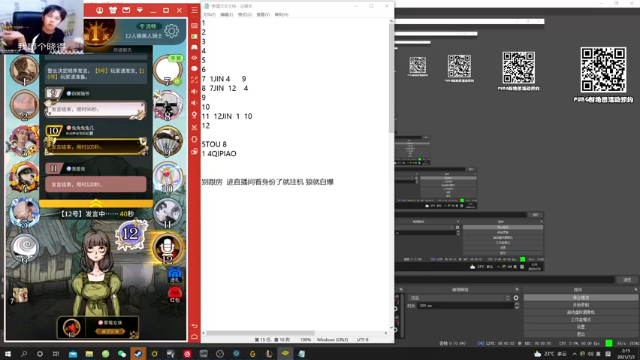Show hidden system tray icons chevron
Viewport: 640px width, 360px height.
click(575, 354)
